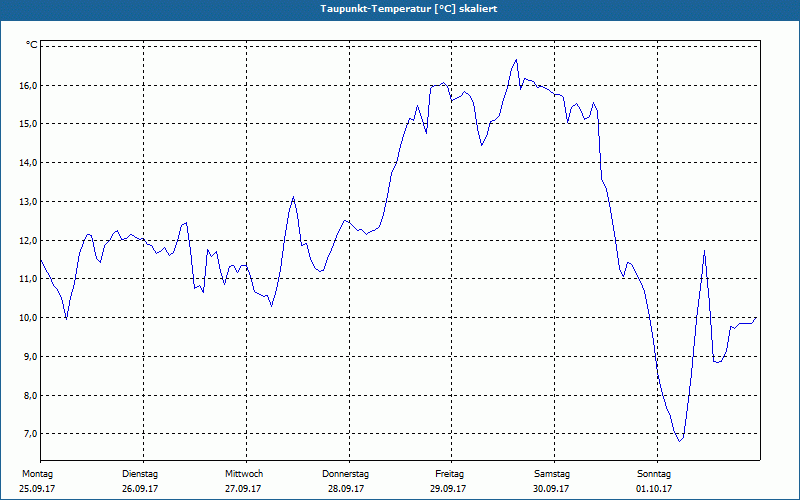Click the Dienstag axis label
The height and width of the screenshot is (500, 800).
[140, 474]
